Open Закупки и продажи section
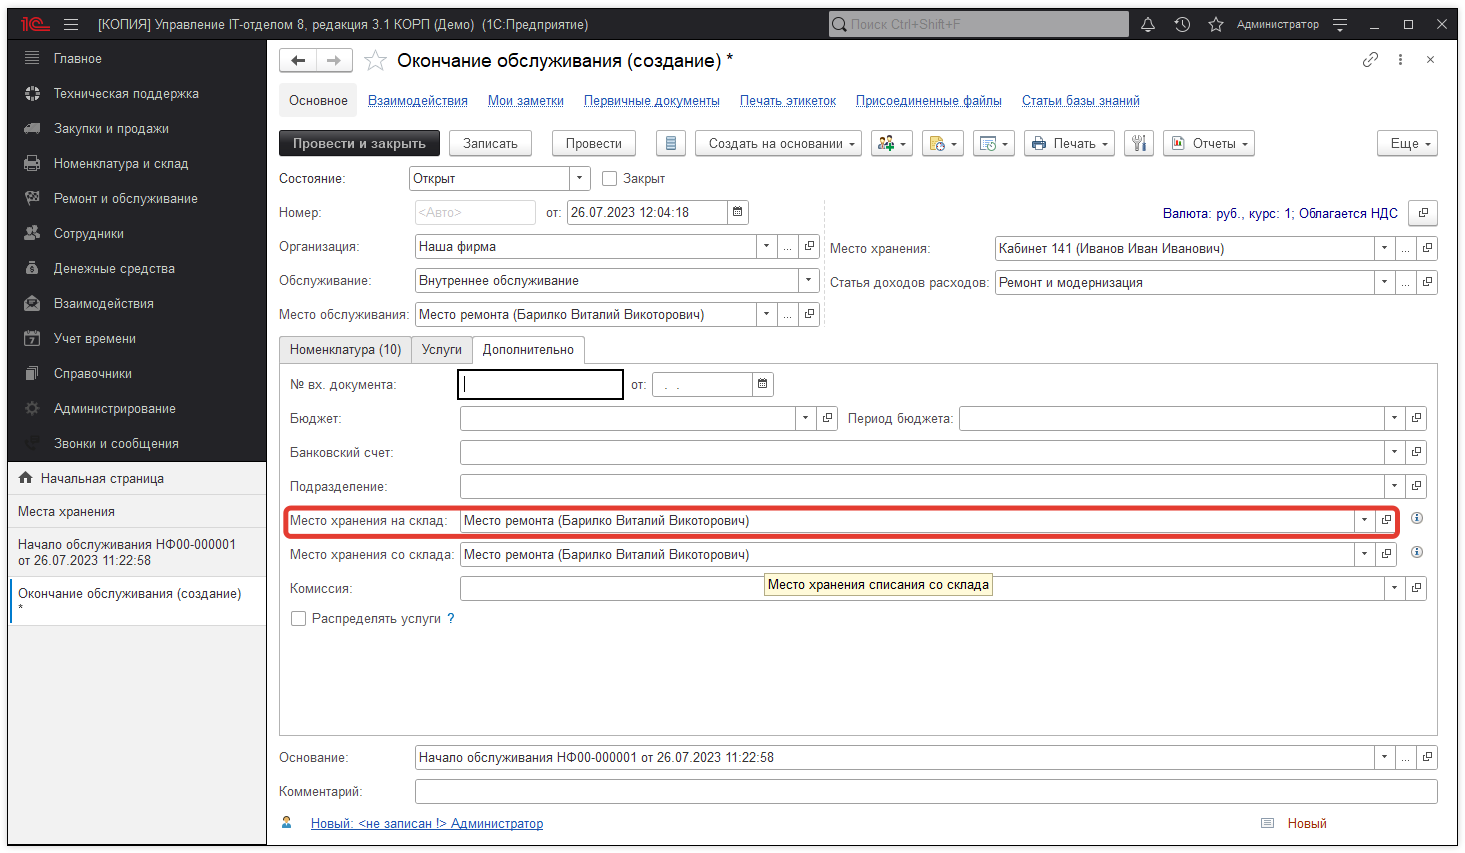The height and width of the screenshot is (853, 1465). [x=111, y=129]
